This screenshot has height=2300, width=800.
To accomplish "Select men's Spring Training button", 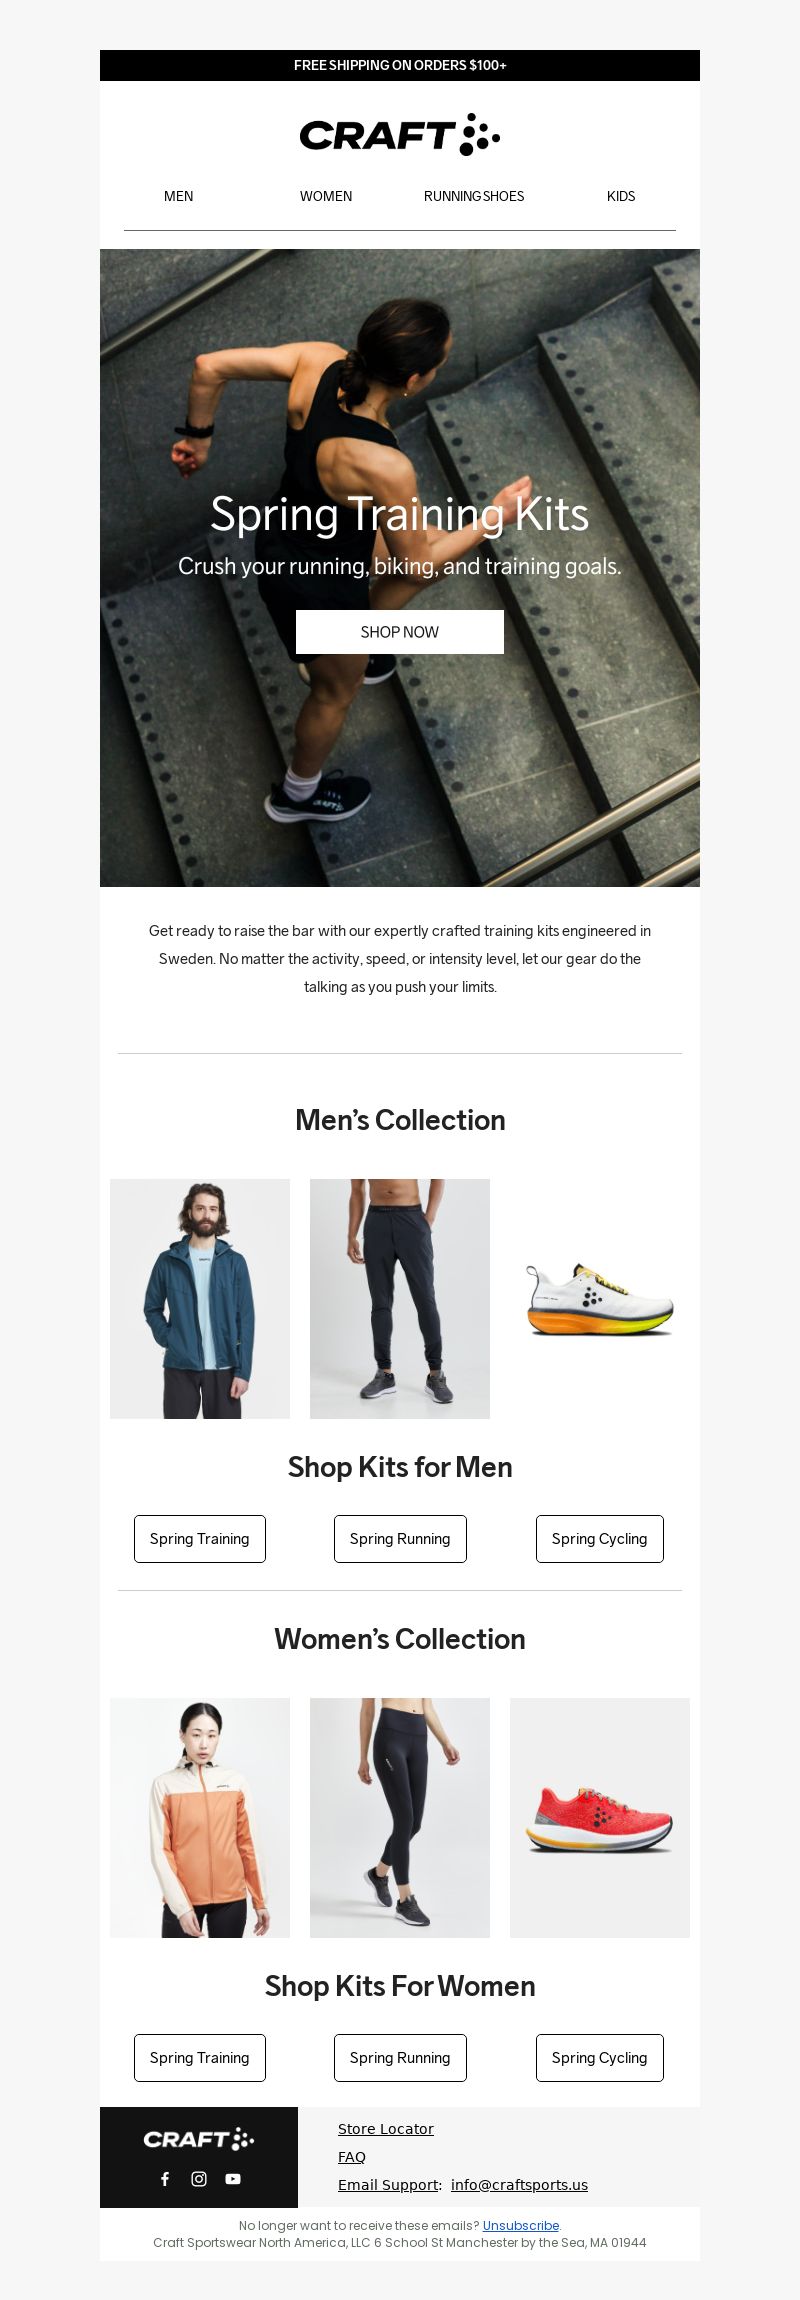I will 200,1539.
